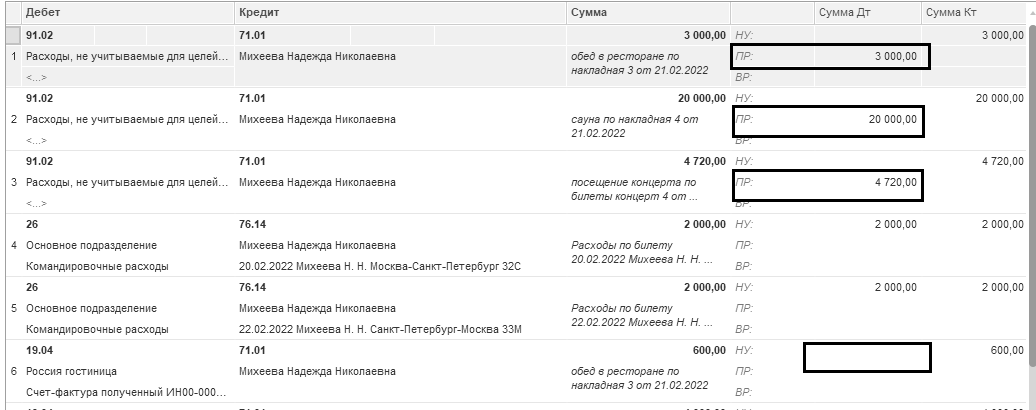Image resolution: width=1036 pixels, height=410 pixels.
Task: Open "Счет-фактура полученный ИН00-000..." entry
Action: click(126, 392)
